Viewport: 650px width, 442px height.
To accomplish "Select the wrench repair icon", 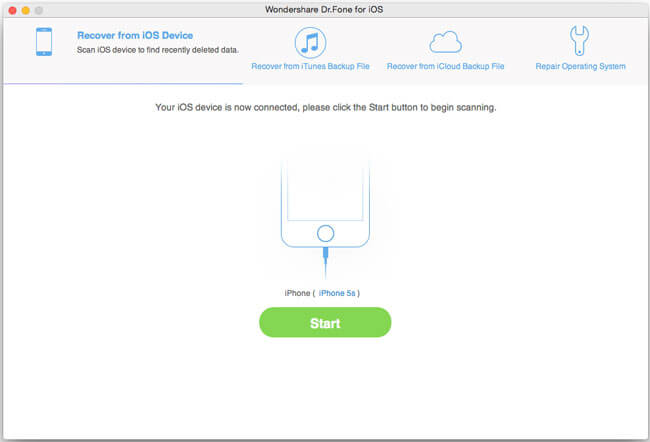I will [579, 41].
